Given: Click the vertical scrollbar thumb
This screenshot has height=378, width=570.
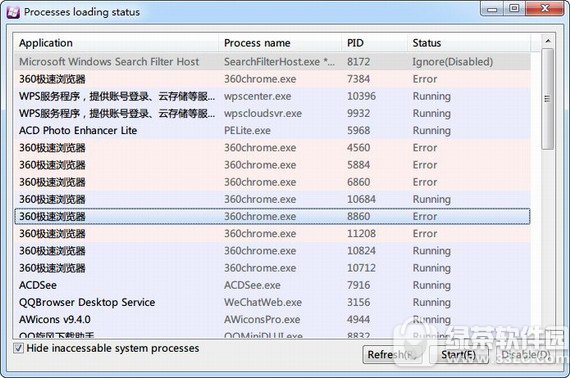Looking at the screenshot, I should pos(547,99).
